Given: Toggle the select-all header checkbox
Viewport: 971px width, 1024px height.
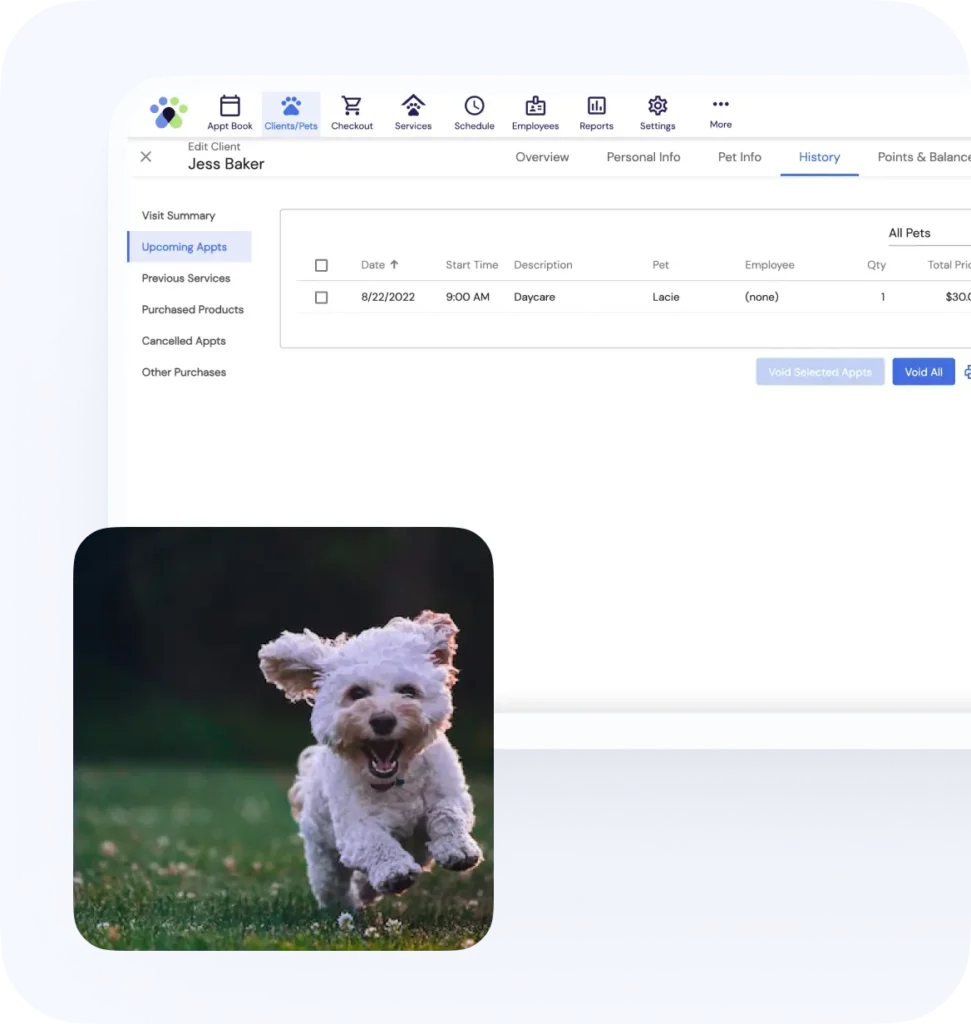Looking at the screenshot, I should (x=321, y=265).
